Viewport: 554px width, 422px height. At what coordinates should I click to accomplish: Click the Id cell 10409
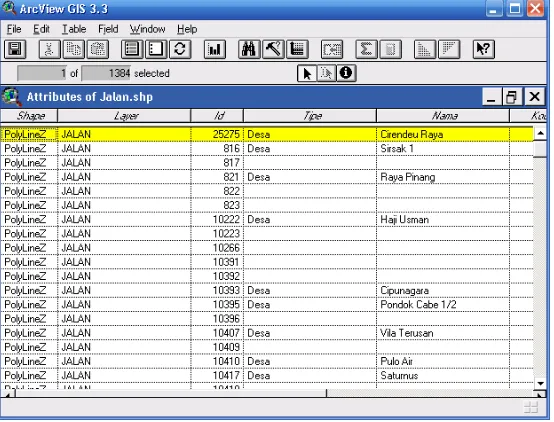[x=217, y=347]
